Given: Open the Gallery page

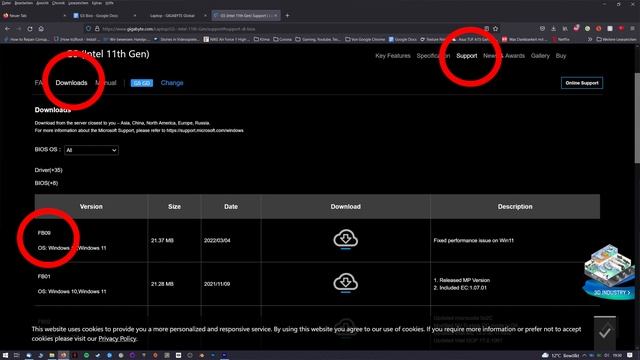Looking at the screenshot, I should (540, 56).
